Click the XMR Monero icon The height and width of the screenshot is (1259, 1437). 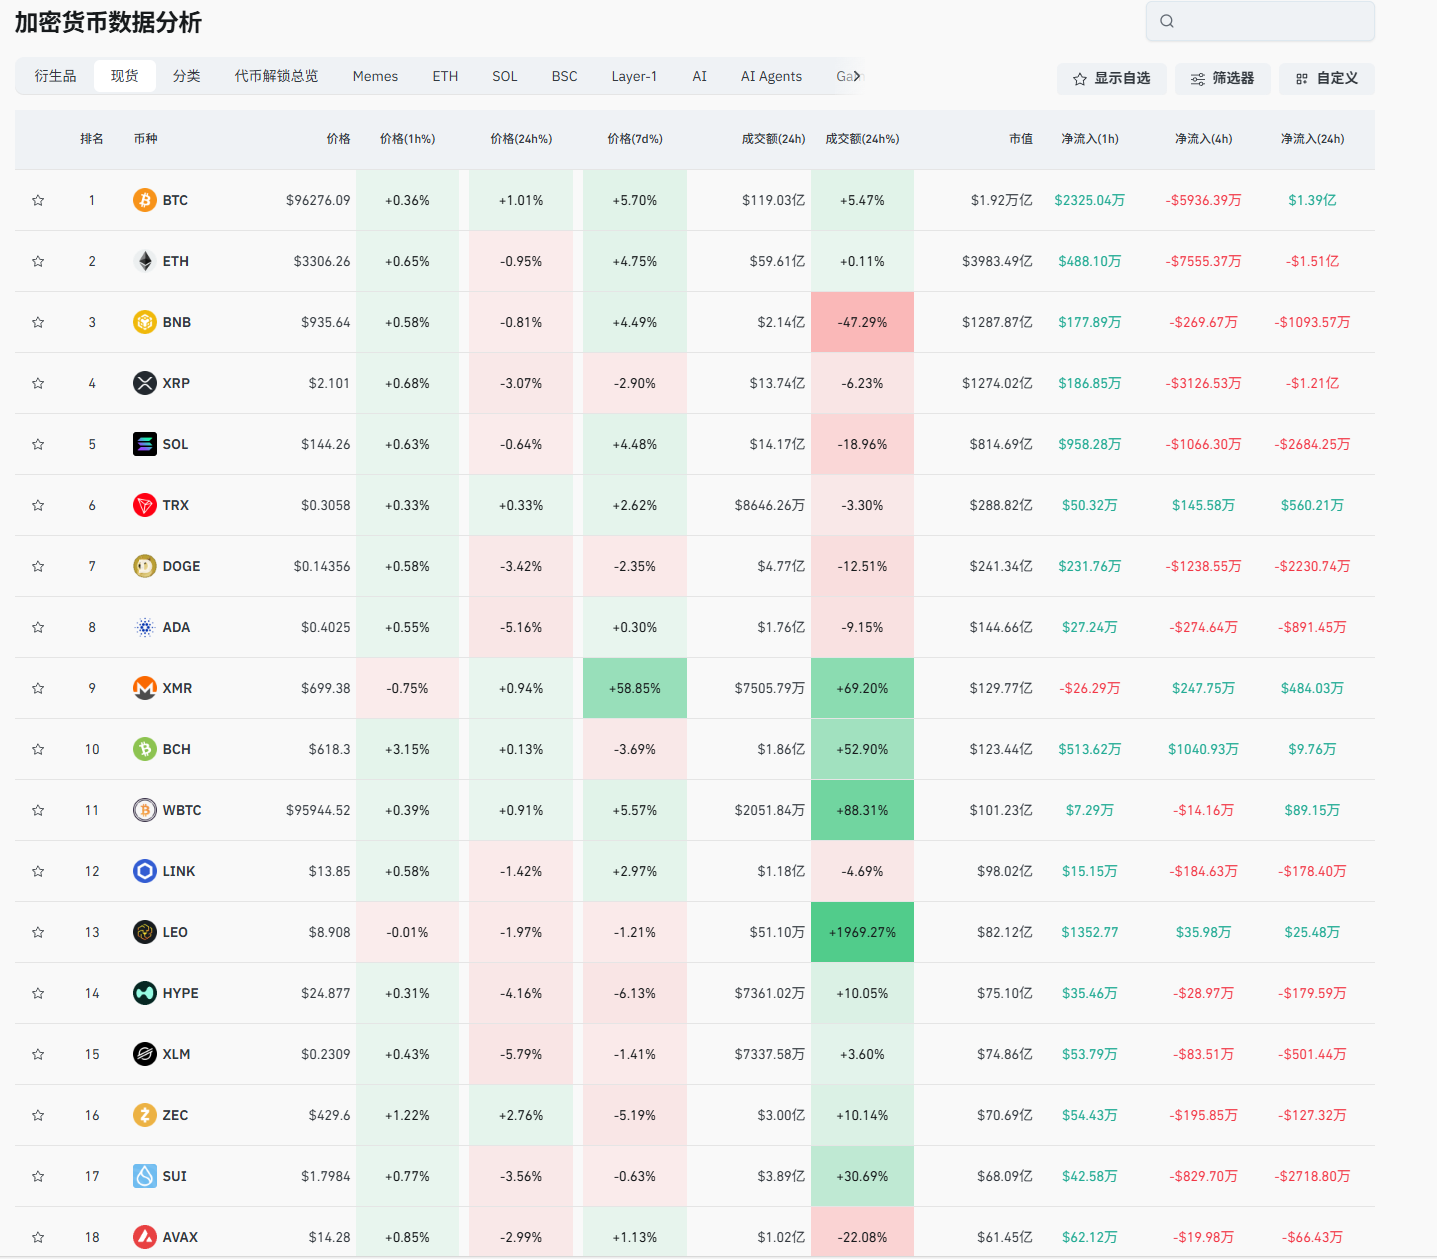145,688
